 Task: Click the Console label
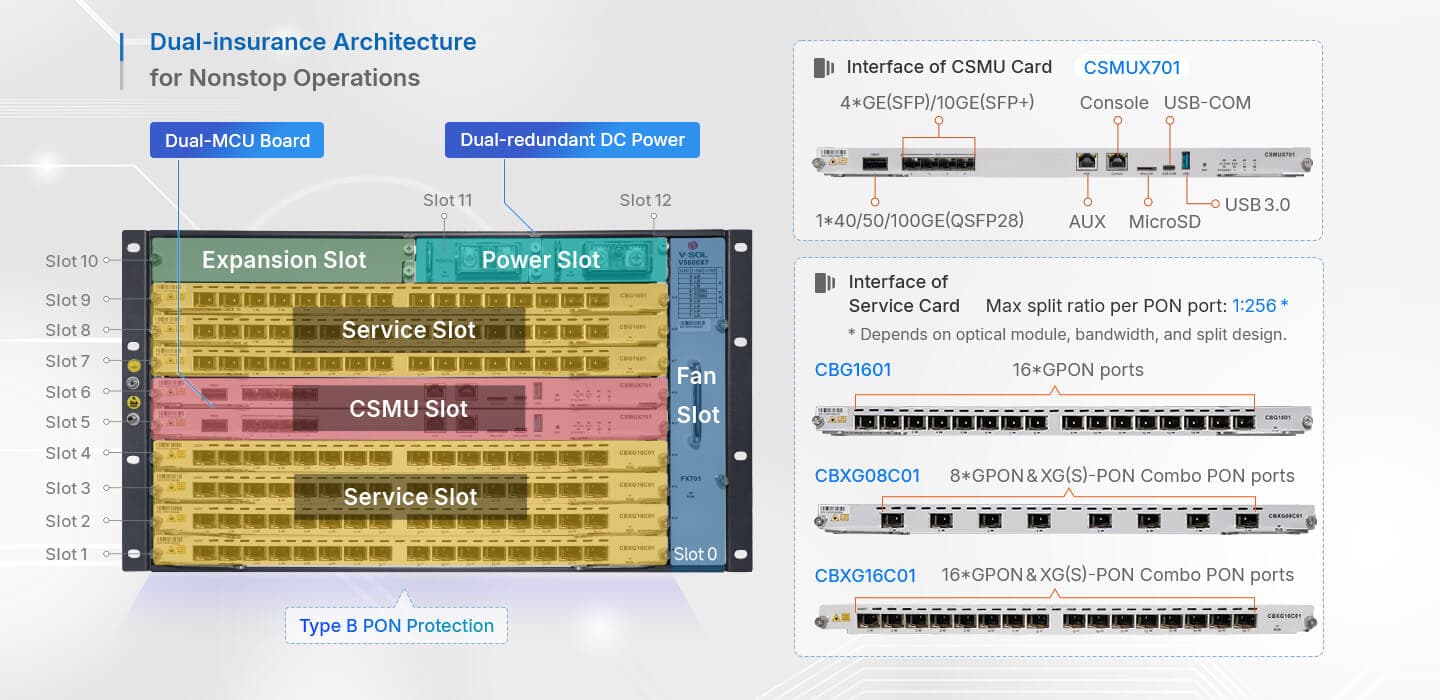point(1114,103)
